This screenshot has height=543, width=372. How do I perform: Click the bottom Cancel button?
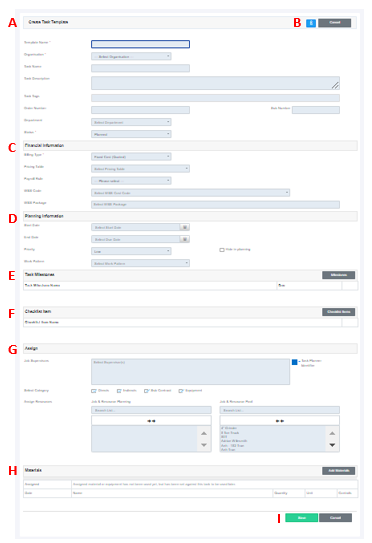335,518
